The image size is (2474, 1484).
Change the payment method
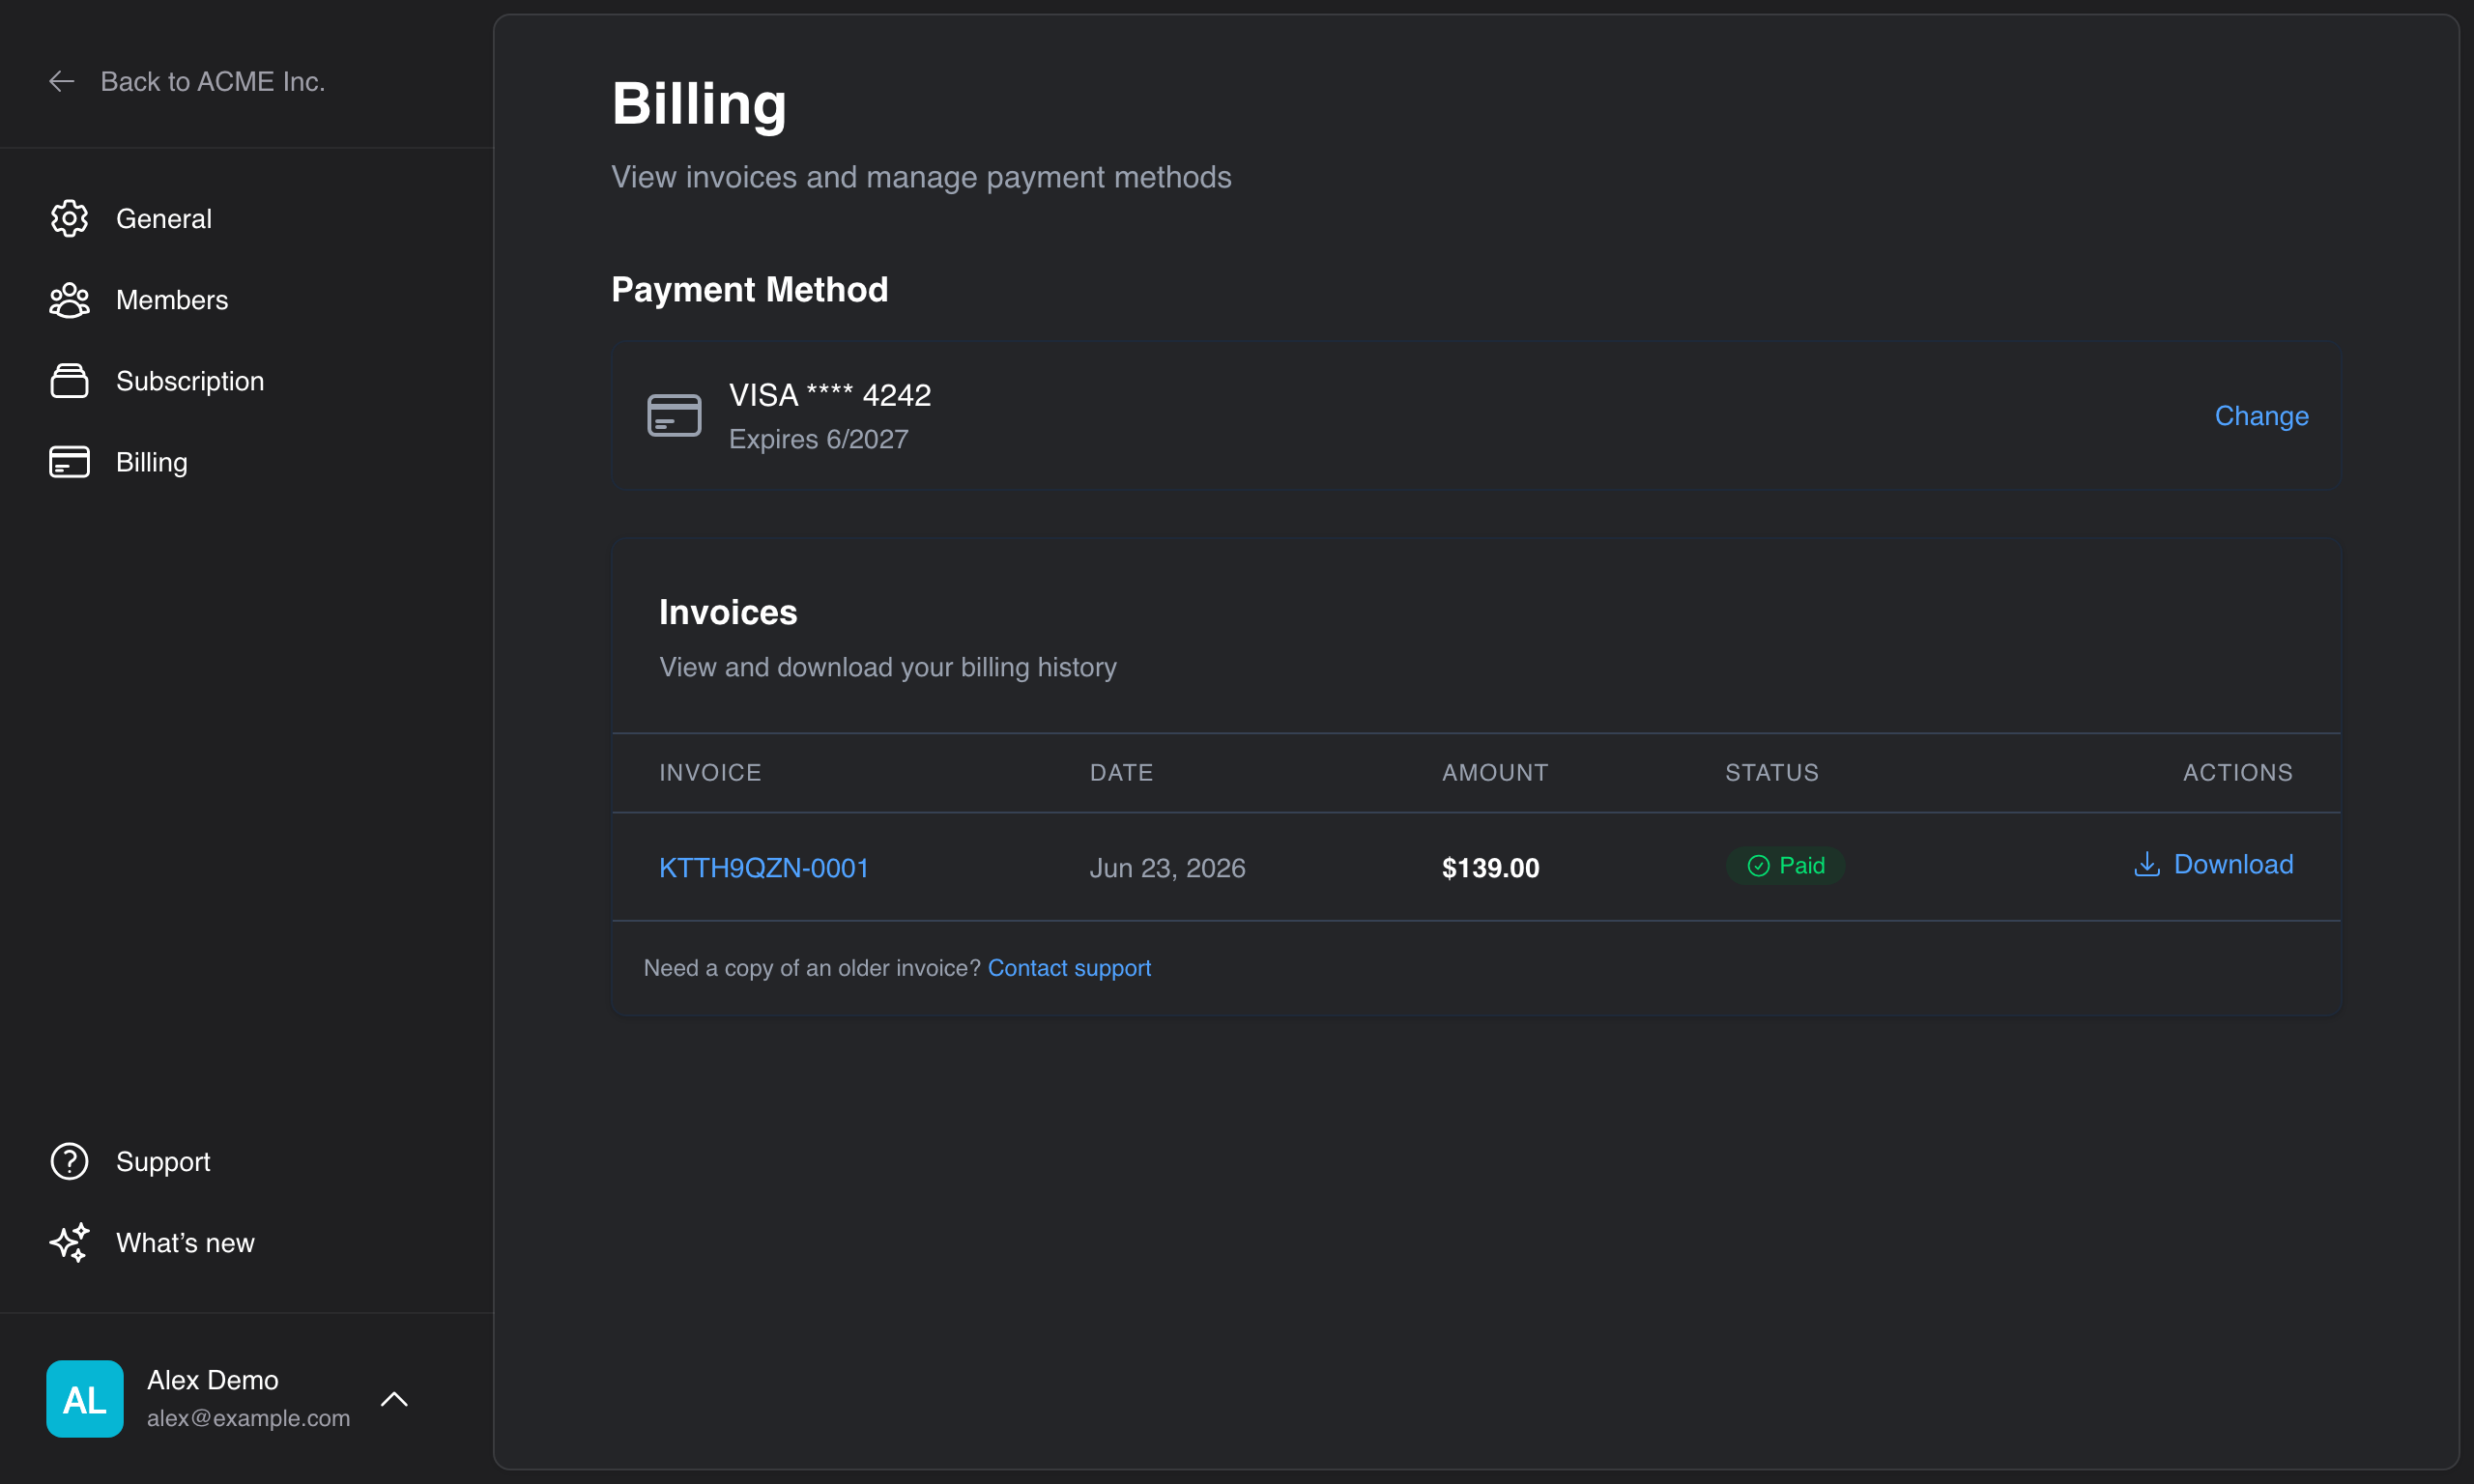pyautogui.click(x=2261, y=415)
